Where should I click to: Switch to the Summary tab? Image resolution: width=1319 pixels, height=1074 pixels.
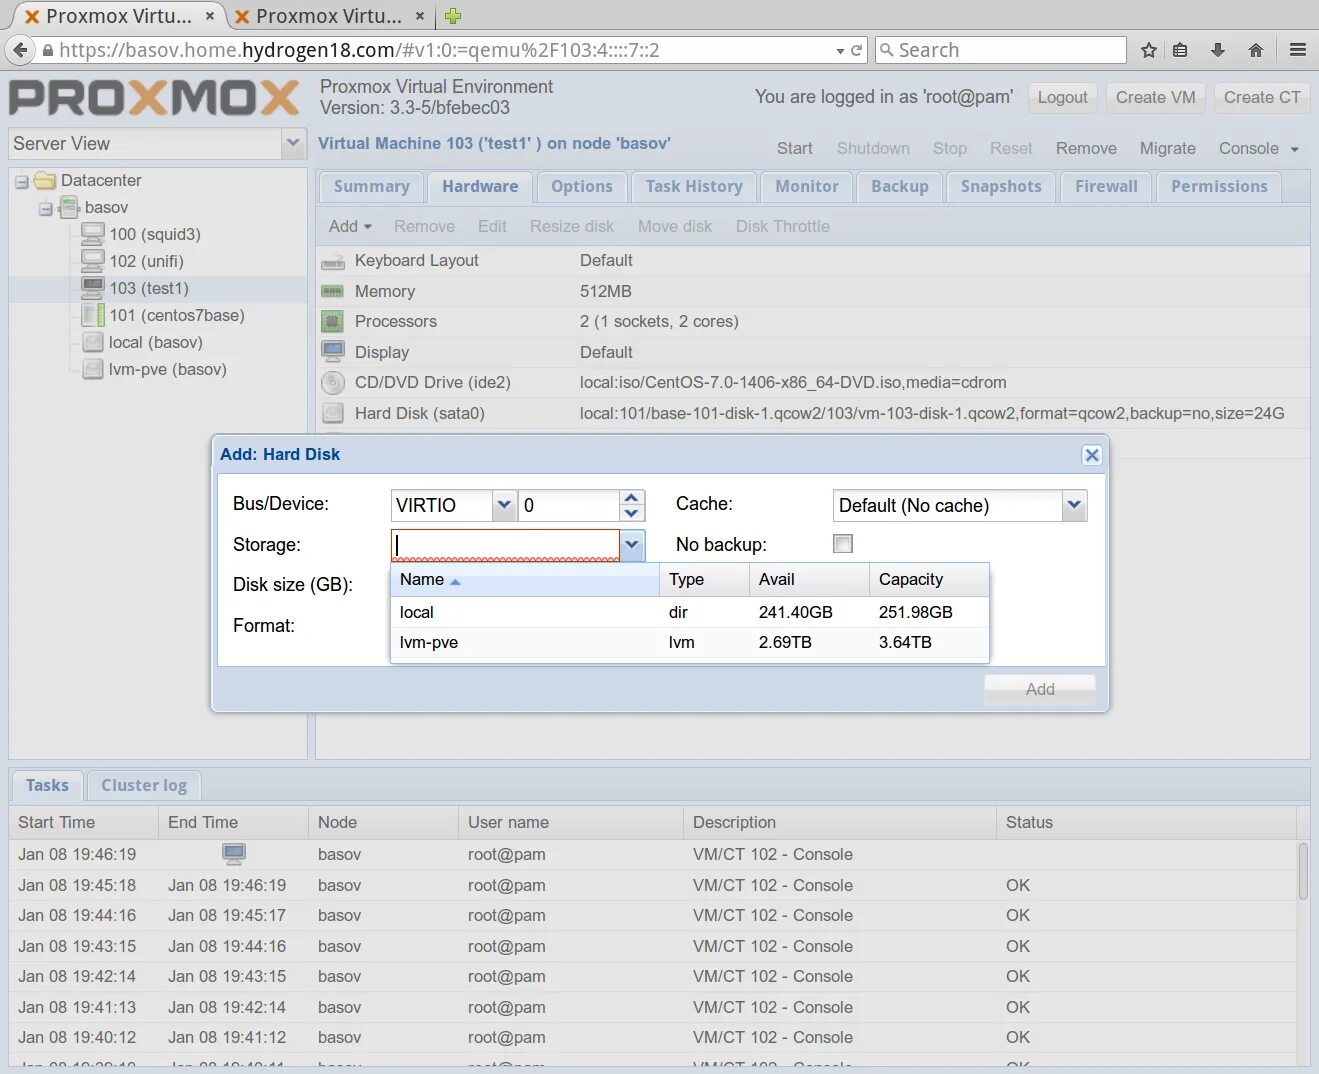click(372, 187)
